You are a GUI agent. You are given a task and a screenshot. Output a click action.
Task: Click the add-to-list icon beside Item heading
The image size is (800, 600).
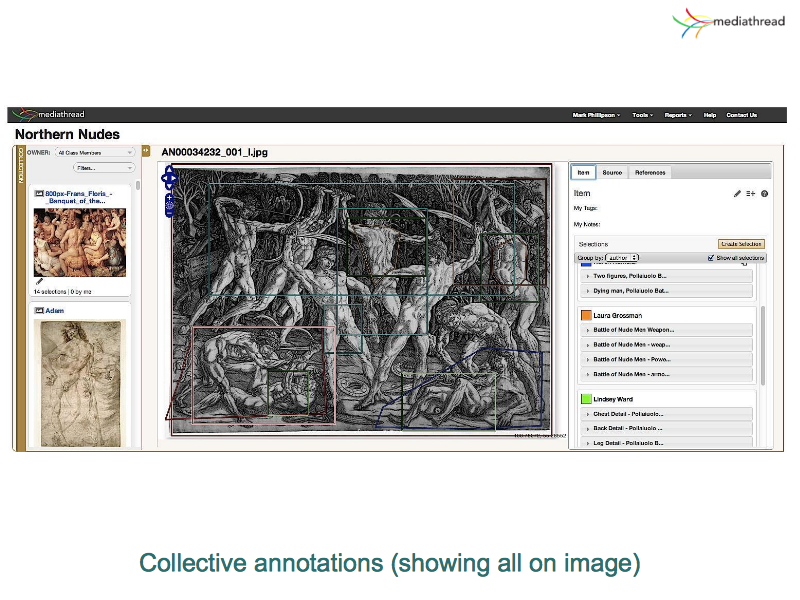750,193
